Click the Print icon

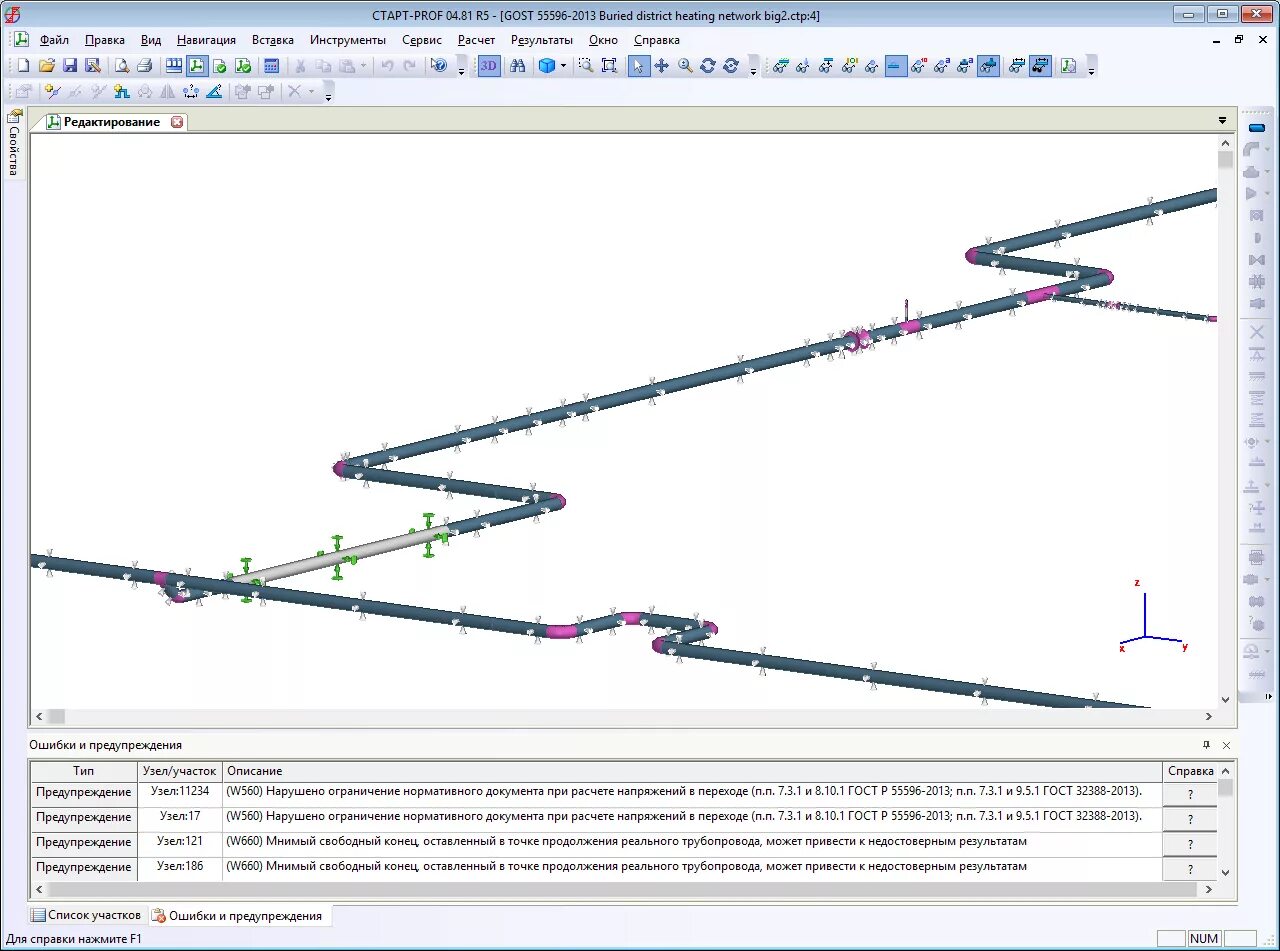pos(144,66)
